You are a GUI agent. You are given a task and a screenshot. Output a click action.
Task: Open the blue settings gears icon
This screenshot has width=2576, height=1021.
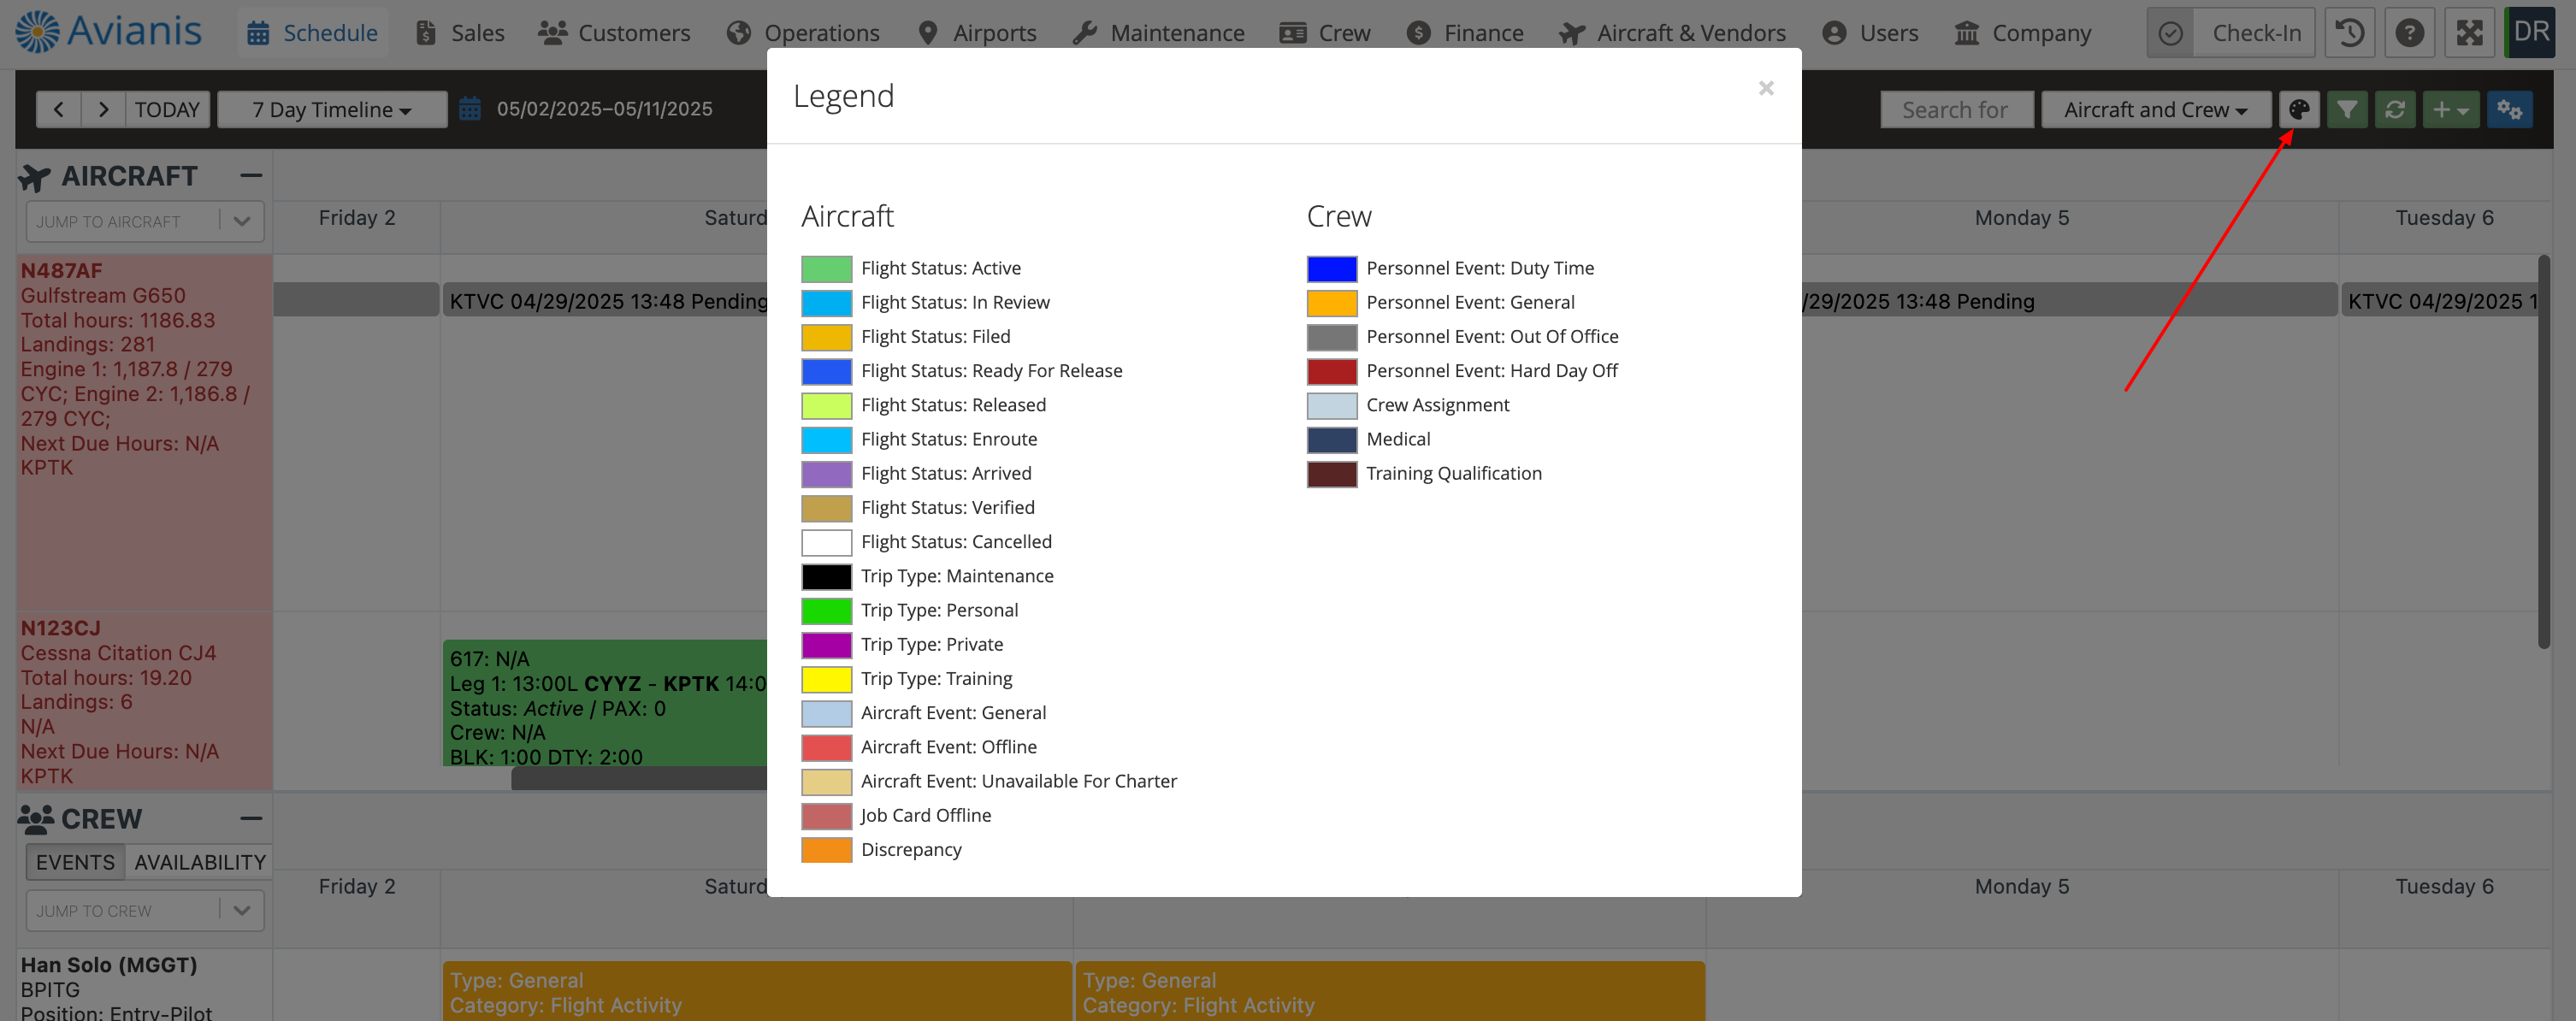(x=2509, y=110)
